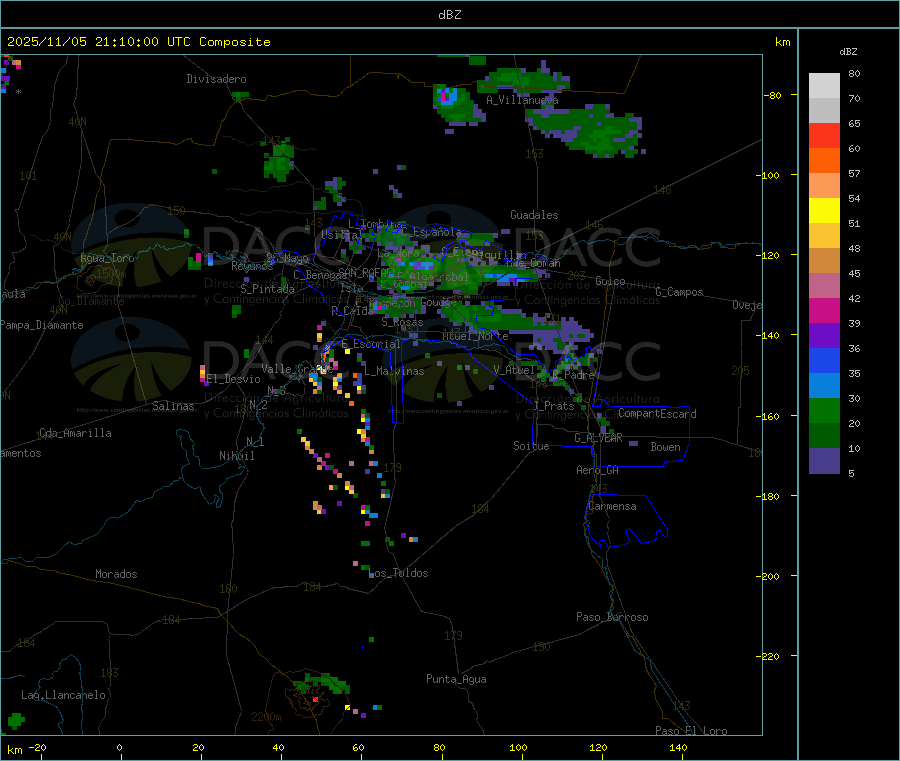Click the S_Rosas location label
900x761 pixels.
coord(402,323)
